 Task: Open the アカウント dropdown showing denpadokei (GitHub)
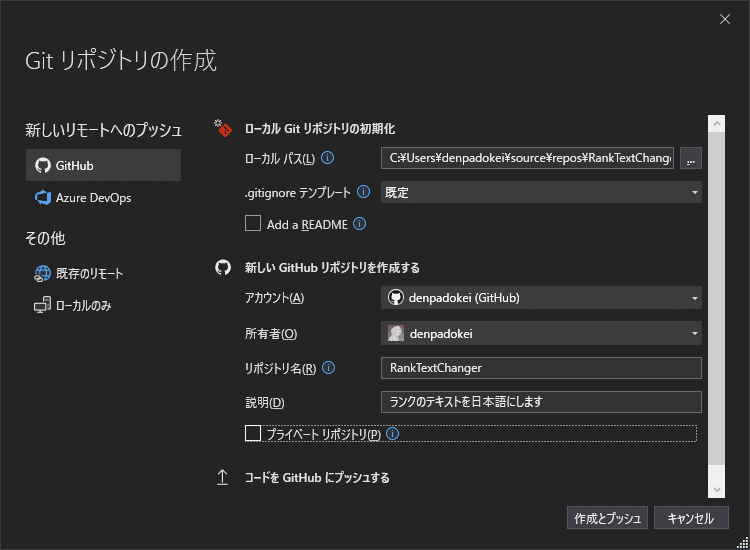point(541,297)
